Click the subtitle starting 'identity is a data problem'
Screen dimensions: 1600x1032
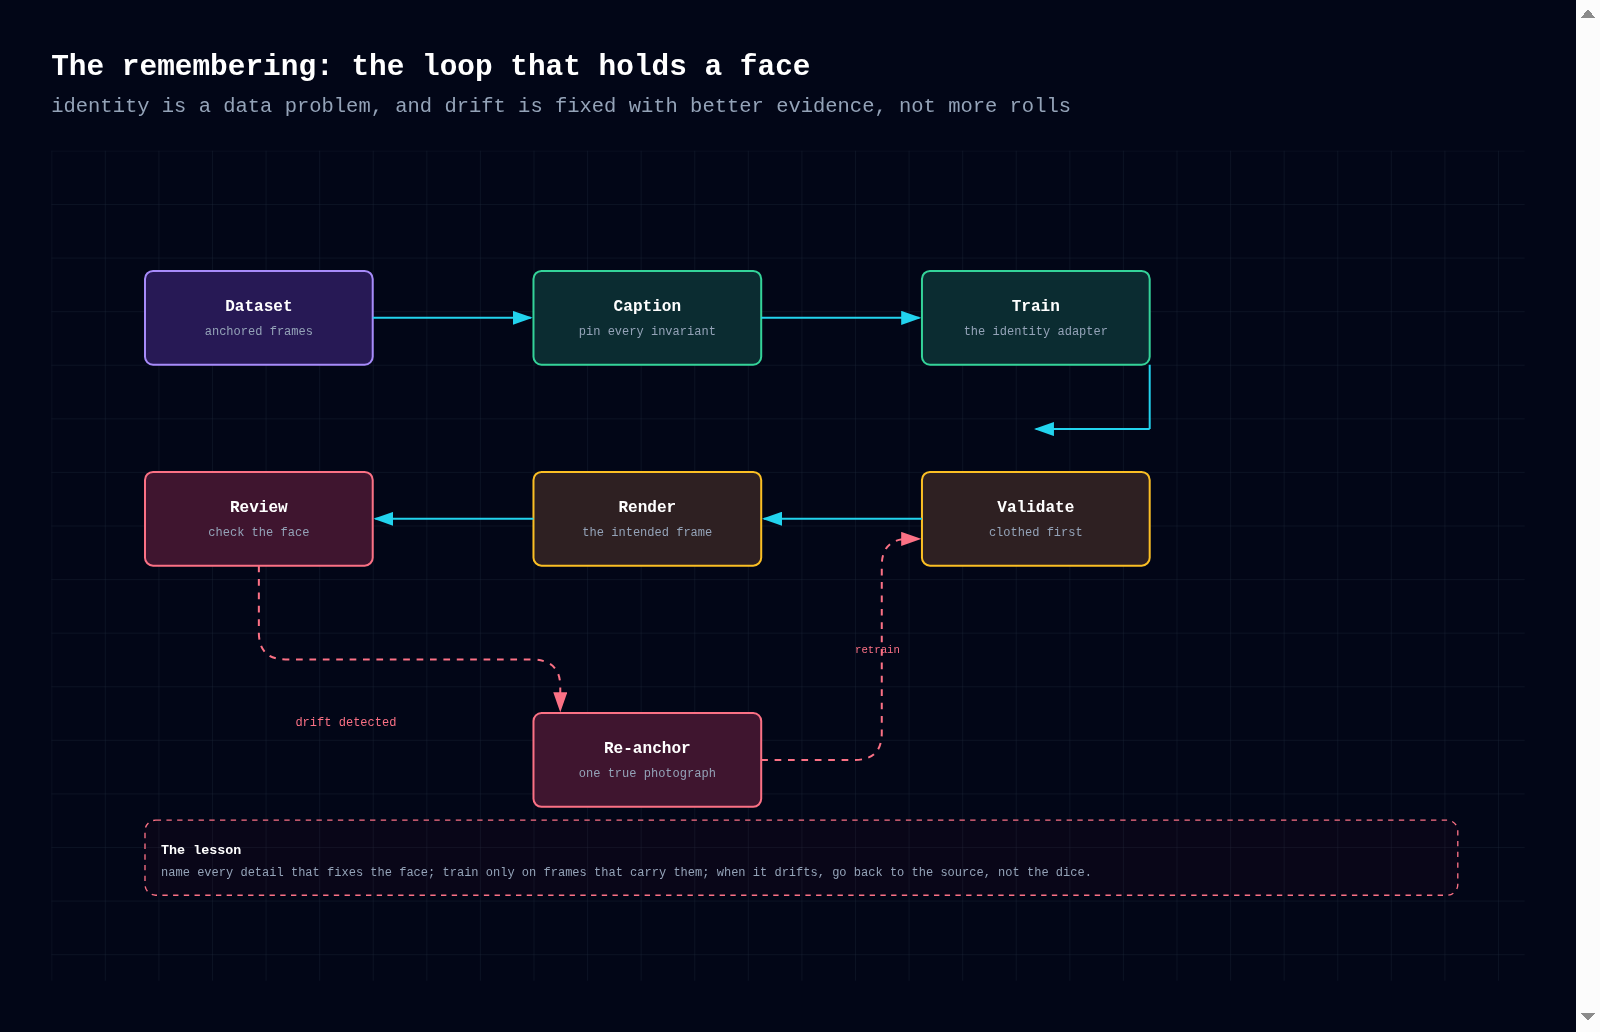coord(561,106)
